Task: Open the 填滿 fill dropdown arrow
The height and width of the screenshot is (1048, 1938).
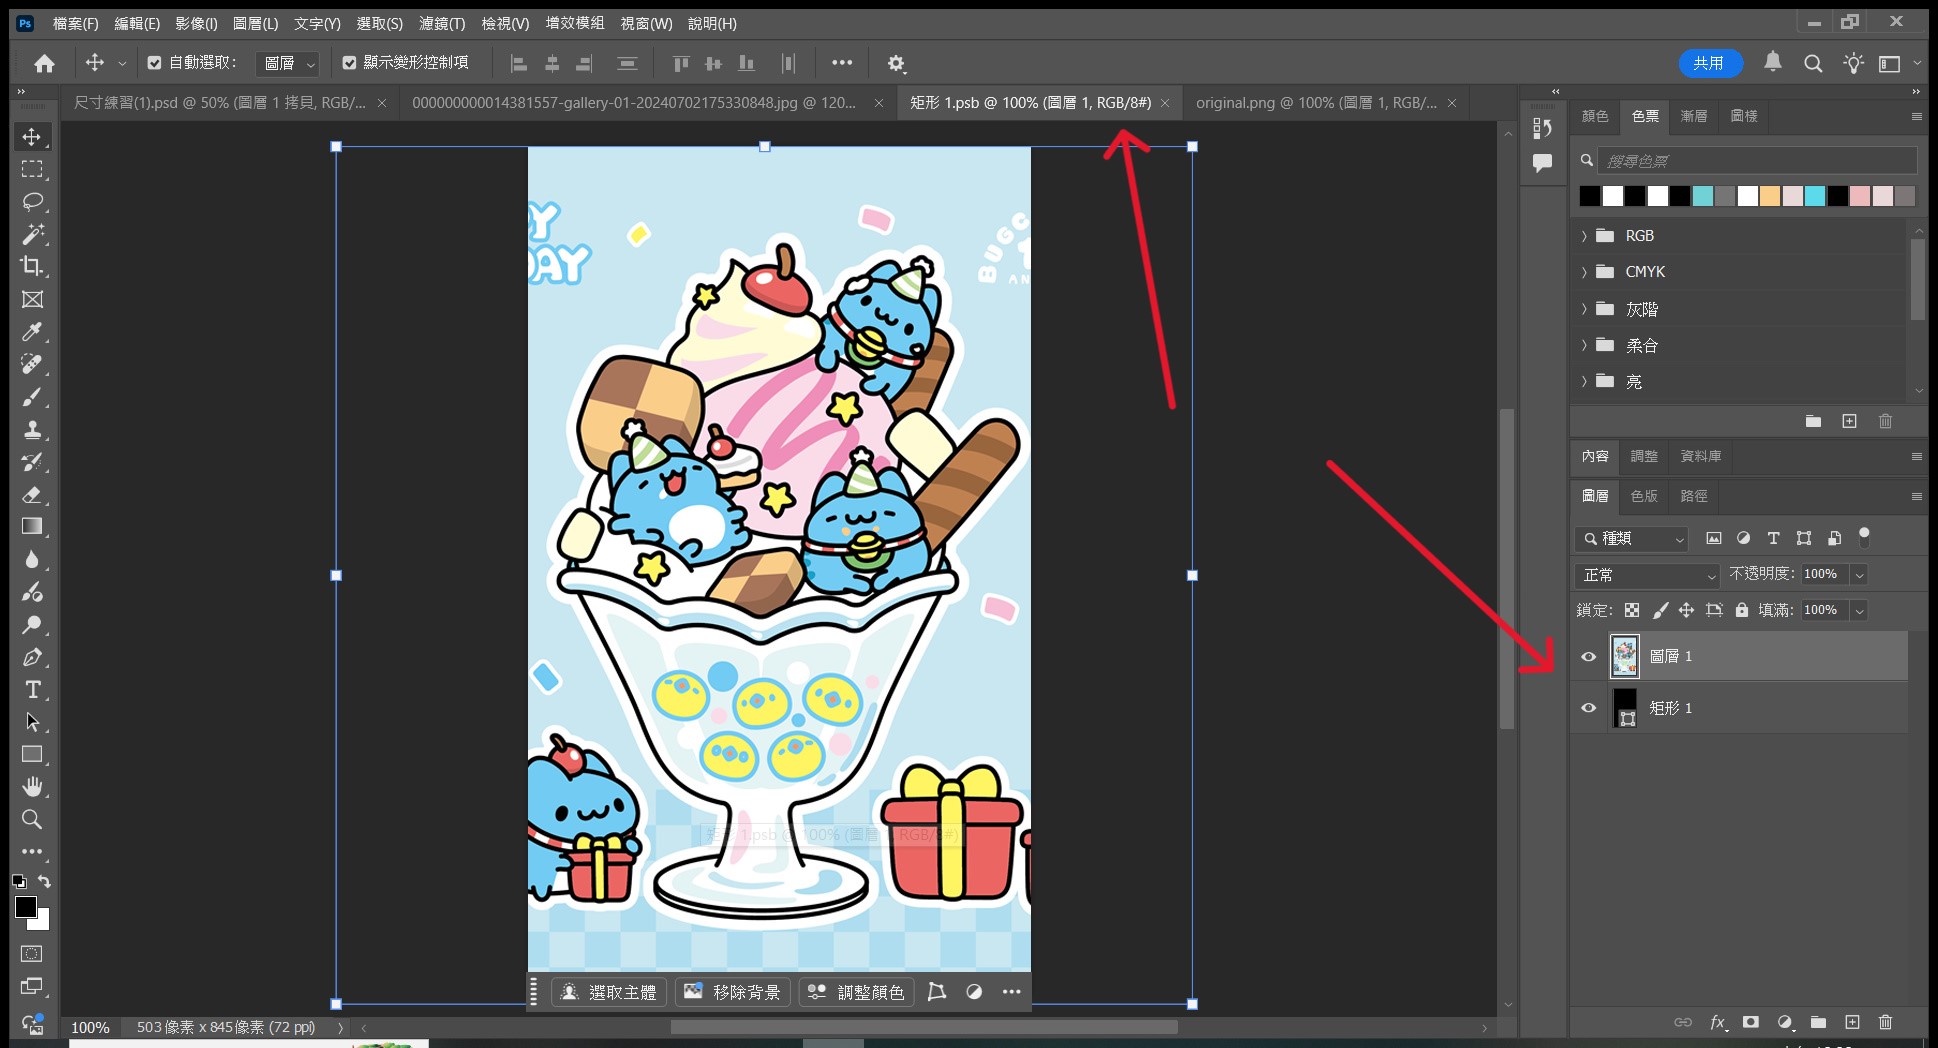Action: click(x=1859, y=610)
